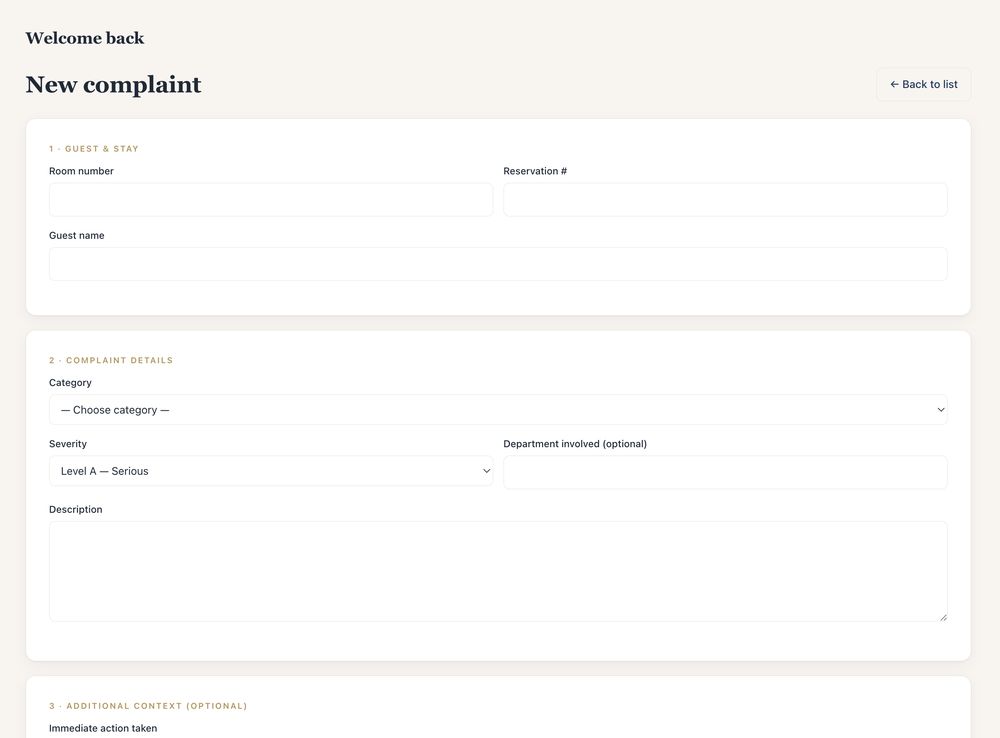Click the Immediate action taken label

103,728
